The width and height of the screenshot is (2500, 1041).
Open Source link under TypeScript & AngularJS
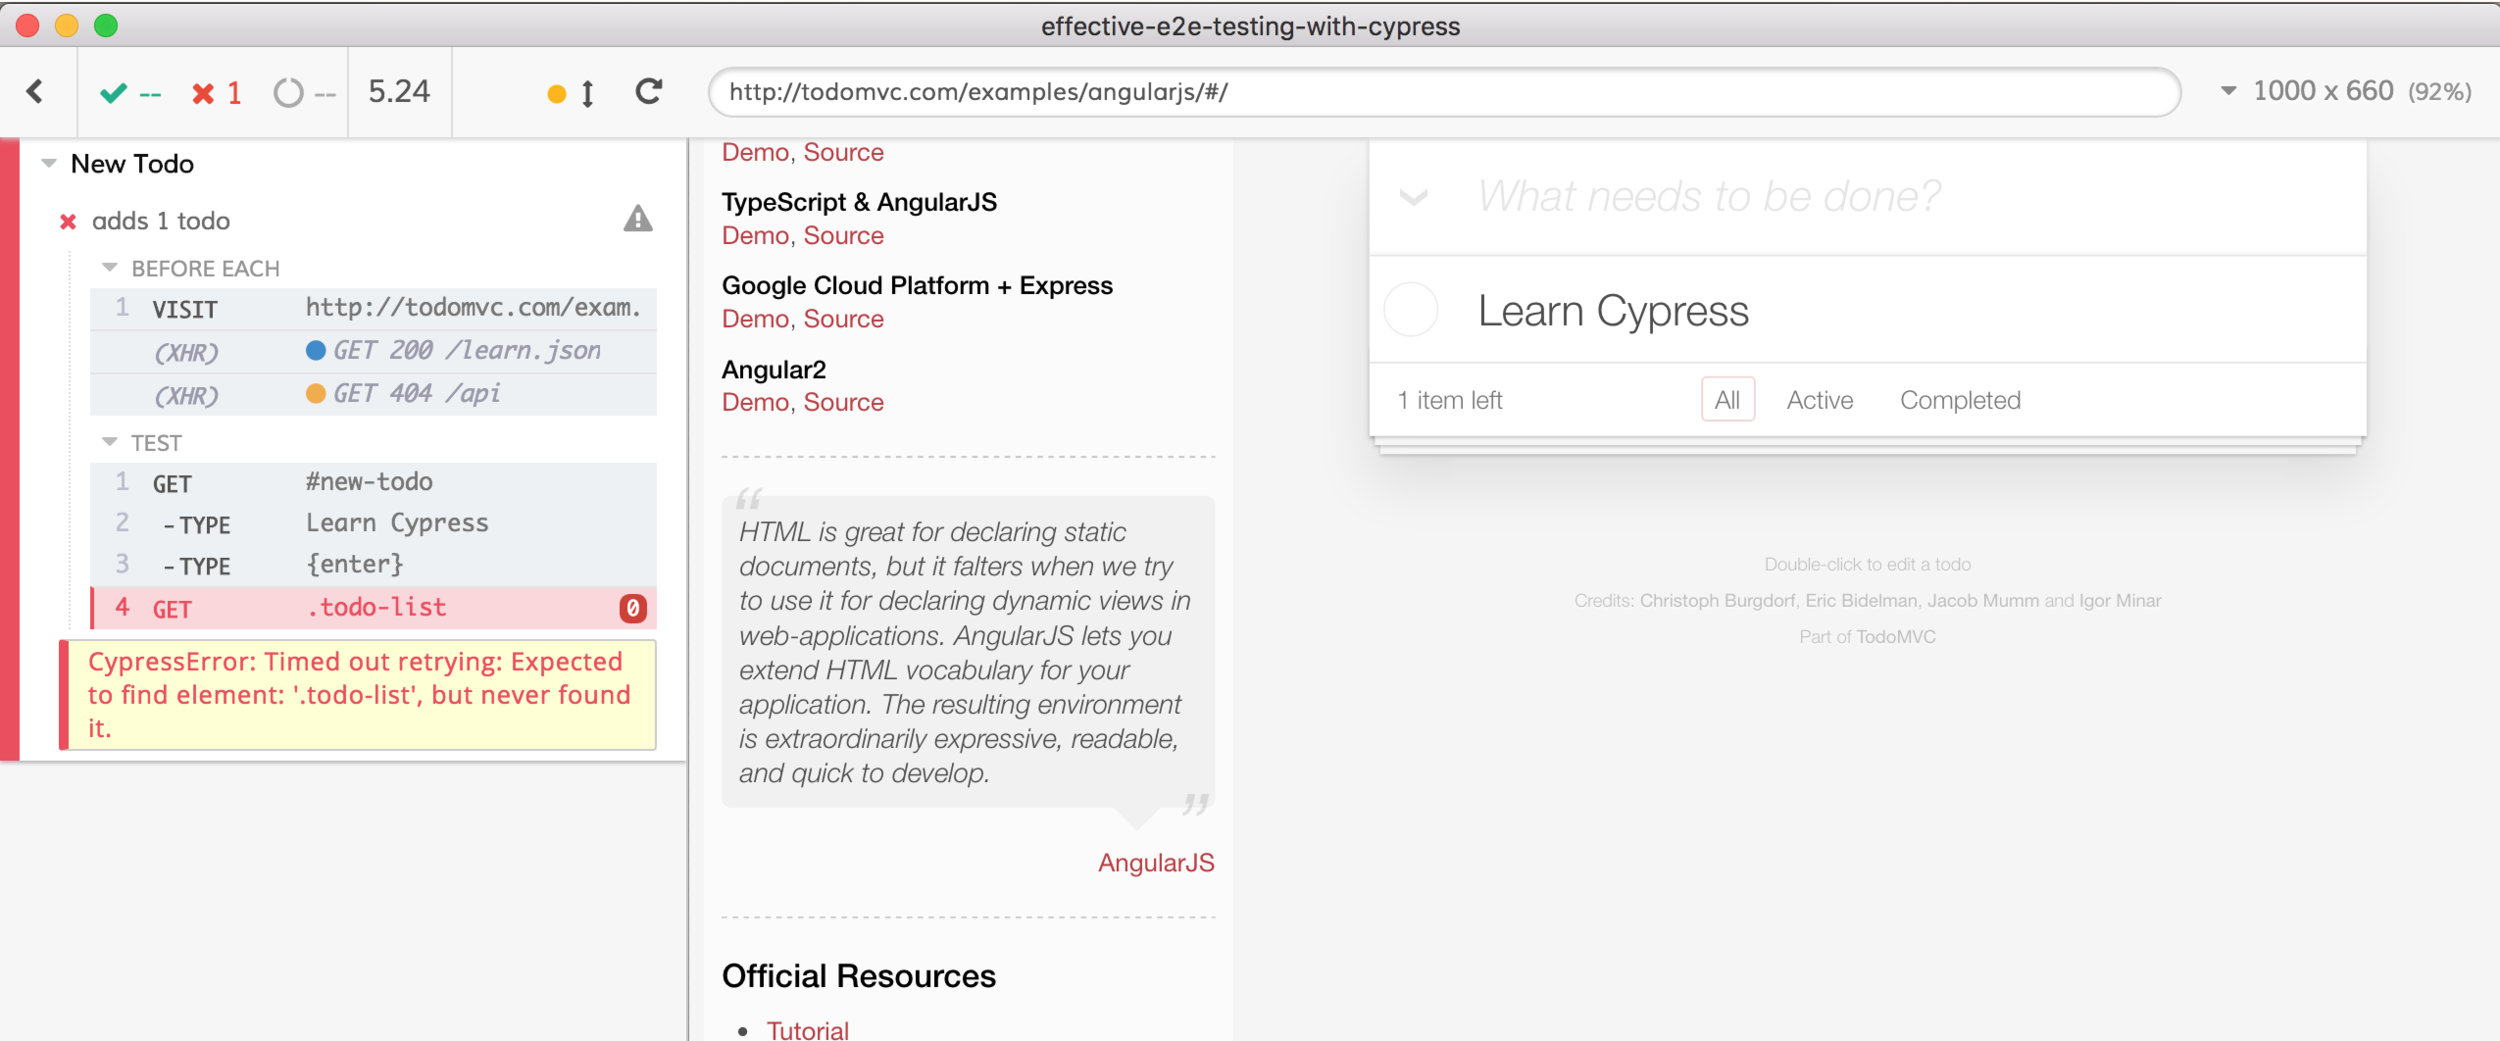click(844, 236)
